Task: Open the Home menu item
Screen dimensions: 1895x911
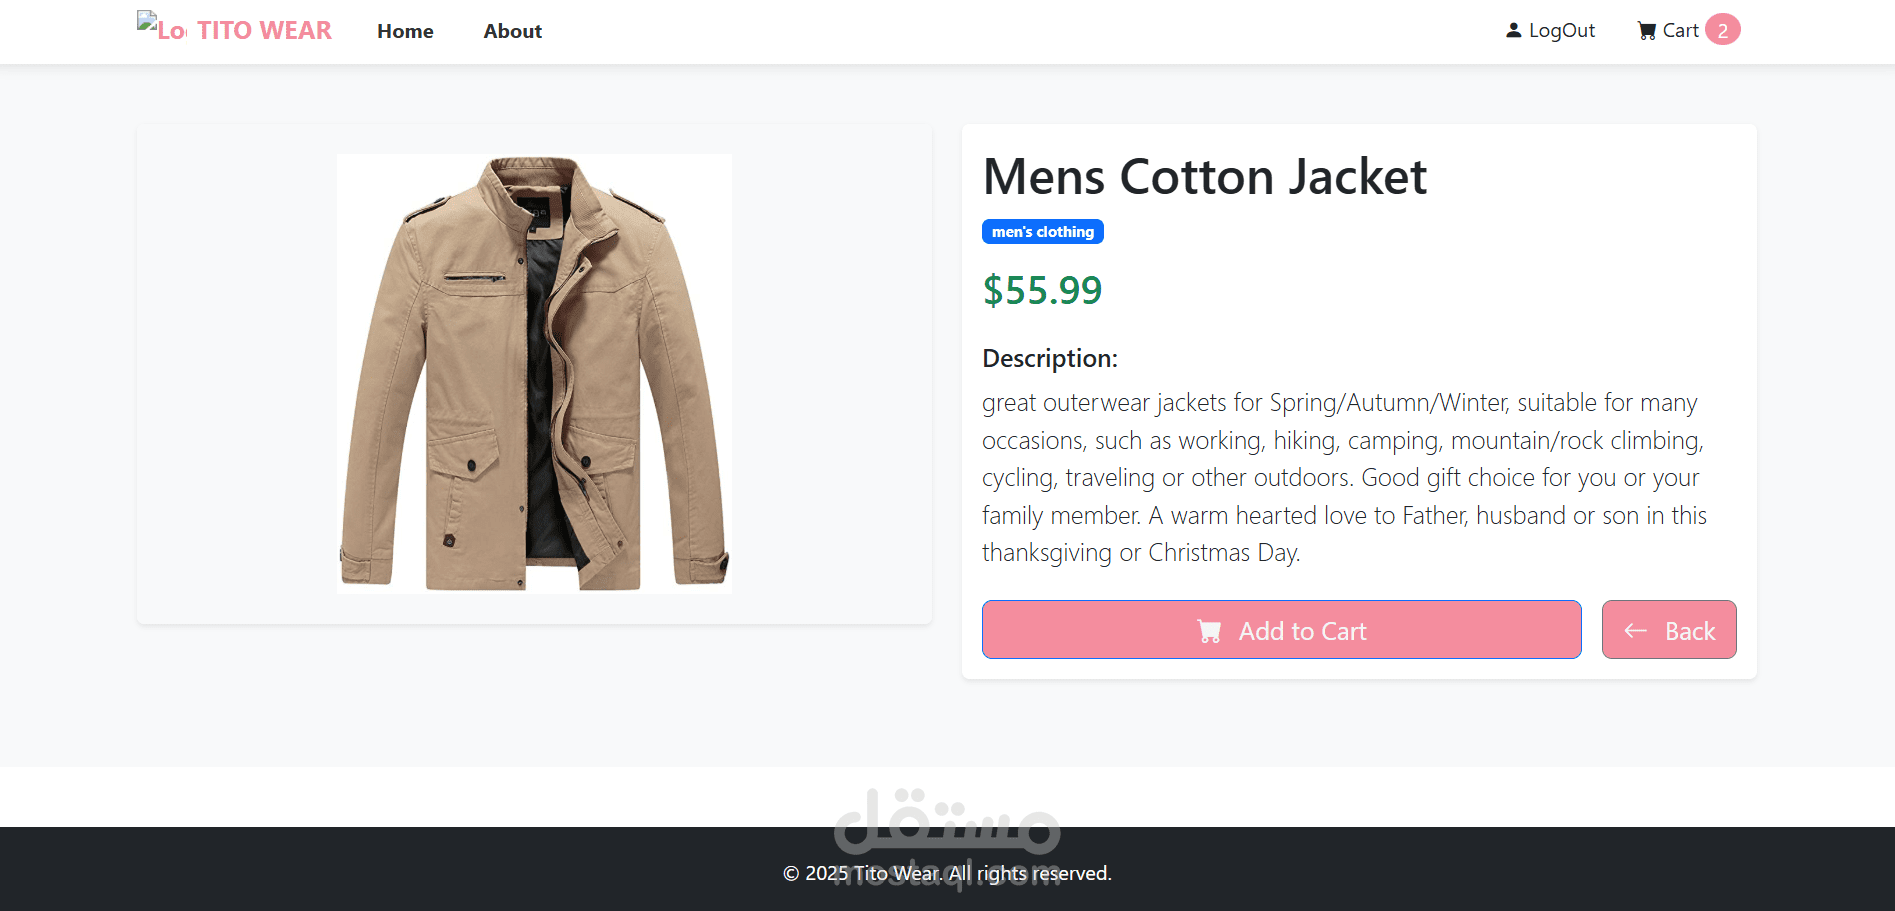Action: (x=405, y=31)
